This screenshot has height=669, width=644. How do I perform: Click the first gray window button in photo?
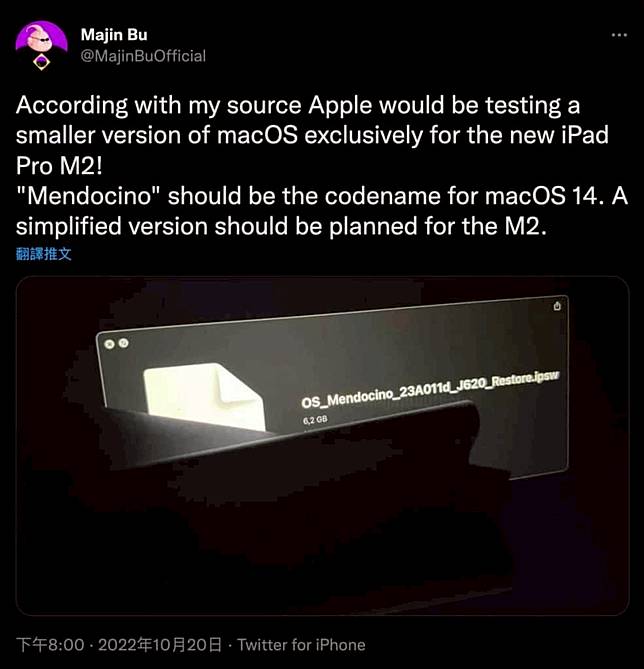click(109, 344)
